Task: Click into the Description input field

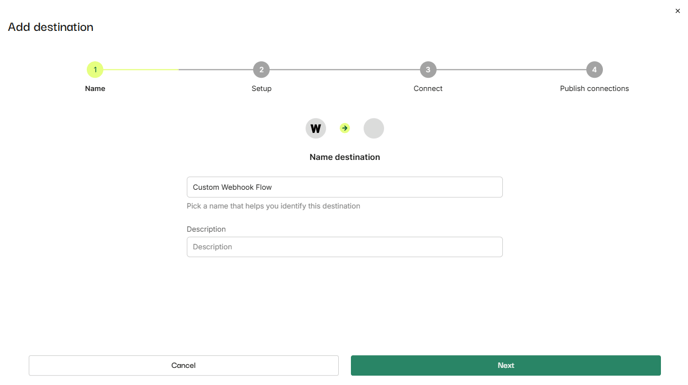Action: (344, 247)
